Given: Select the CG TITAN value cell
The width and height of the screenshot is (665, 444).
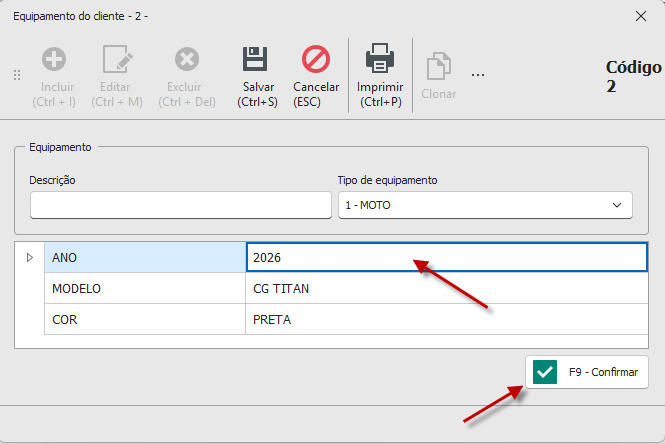Looking at the screenshot, I should 447,288.
